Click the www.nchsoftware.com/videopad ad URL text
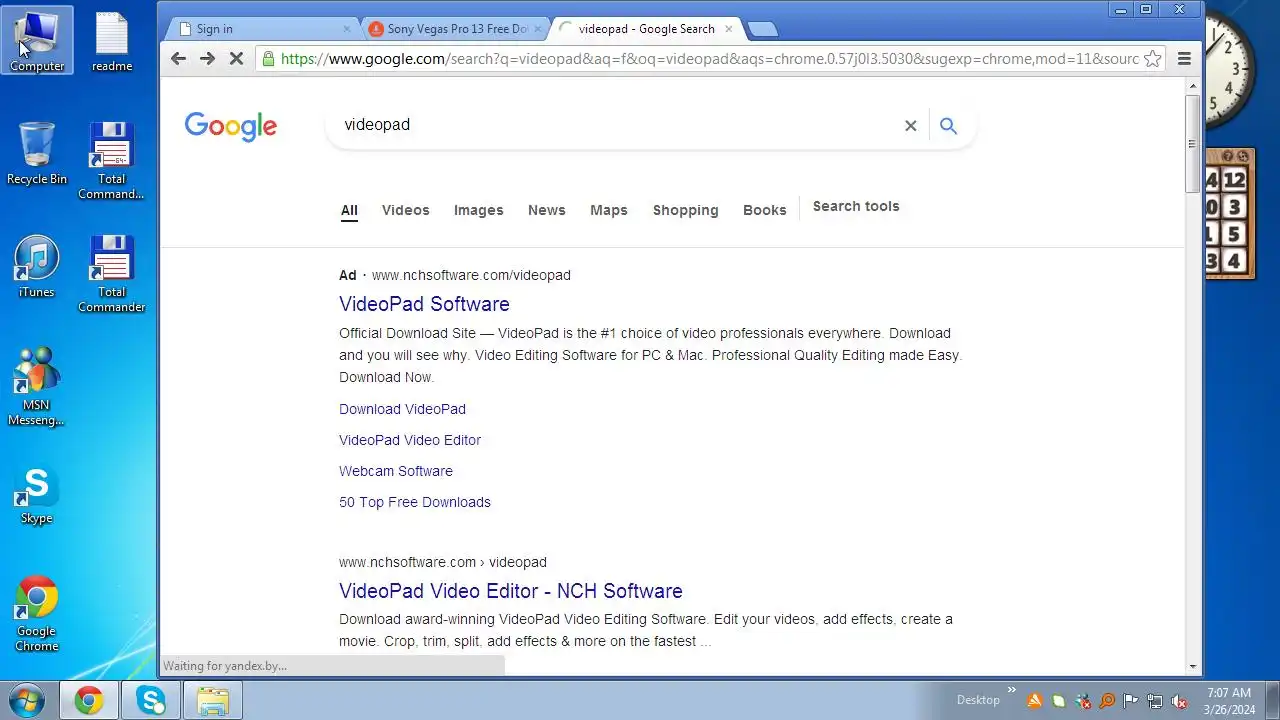Viewport: 1280px width, 720px height. click(471, 275)
